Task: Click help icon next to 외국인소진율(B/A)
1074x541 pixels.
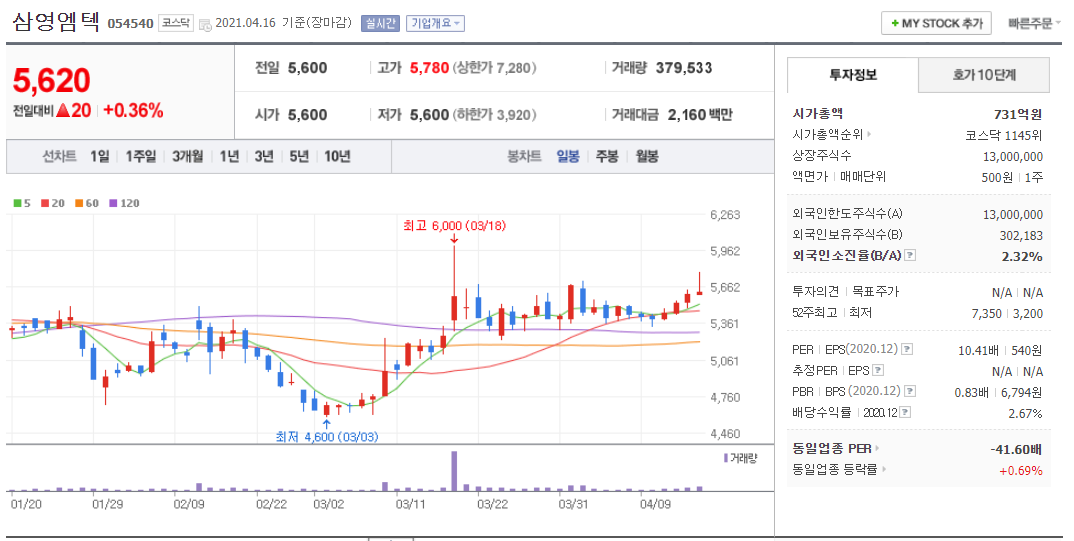Action: [910, 255]
